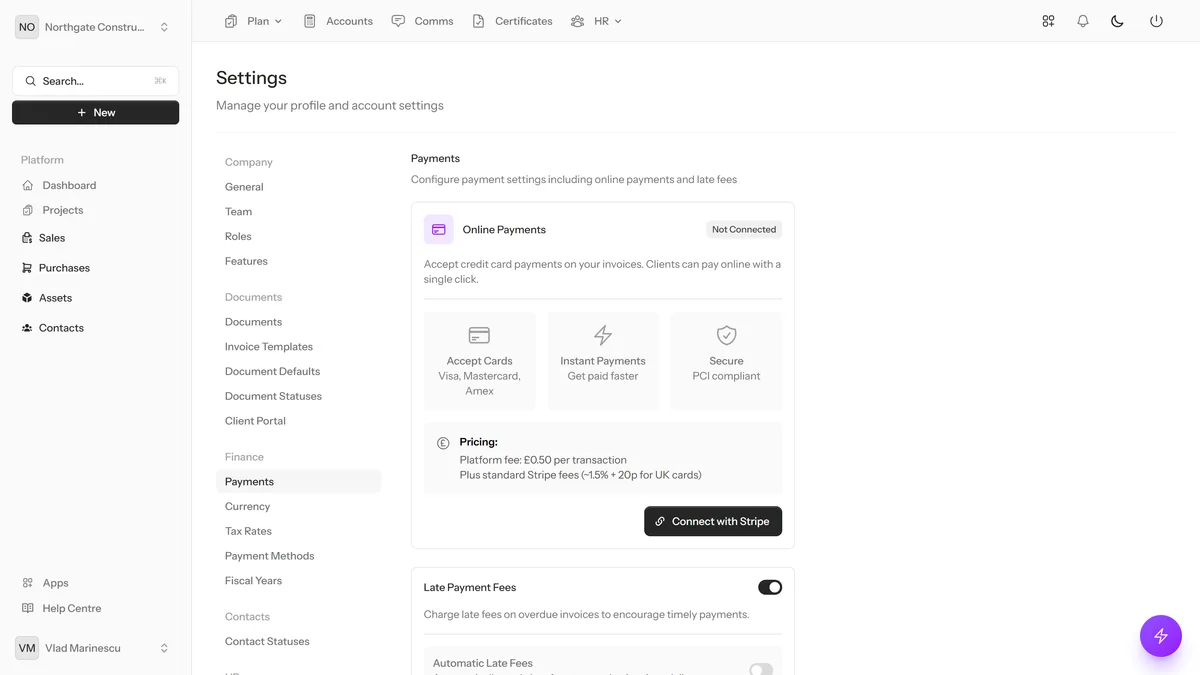Click the Comms chat bubble icon
Viewport: 1200px width, 675px height.
[x=398, y=21]
